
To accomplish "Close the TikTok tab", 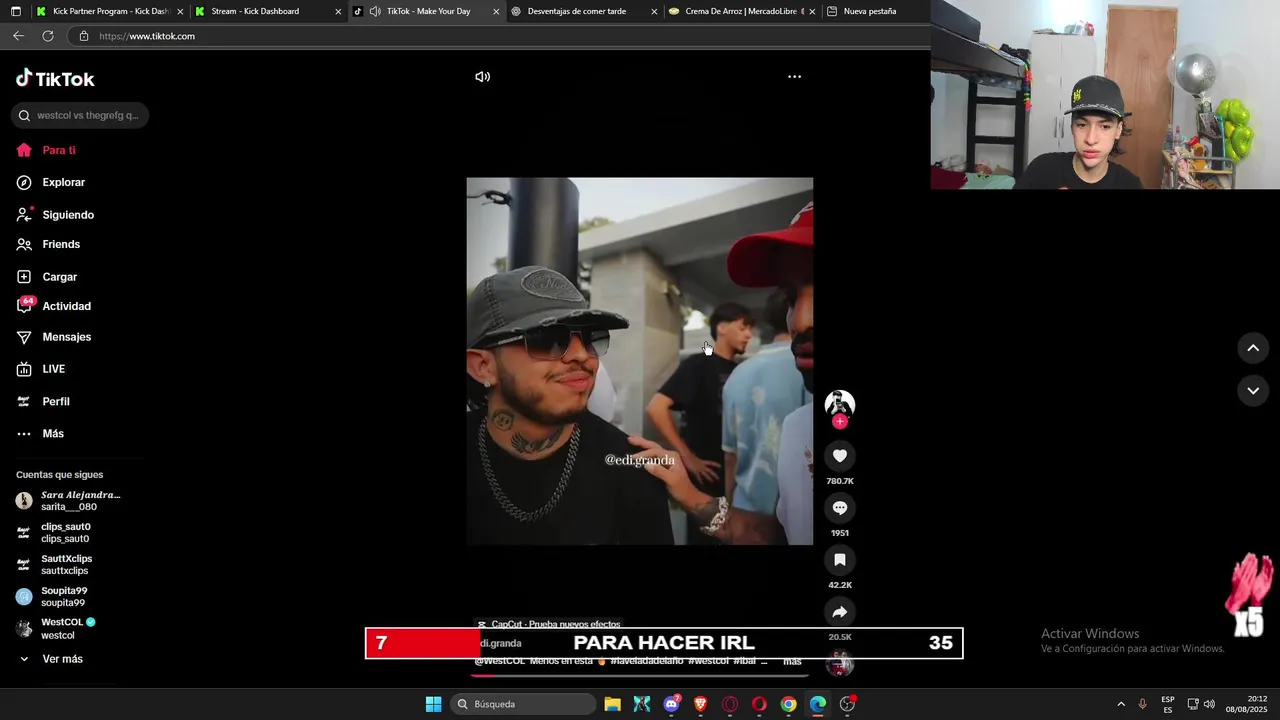I will click(496, 12).
